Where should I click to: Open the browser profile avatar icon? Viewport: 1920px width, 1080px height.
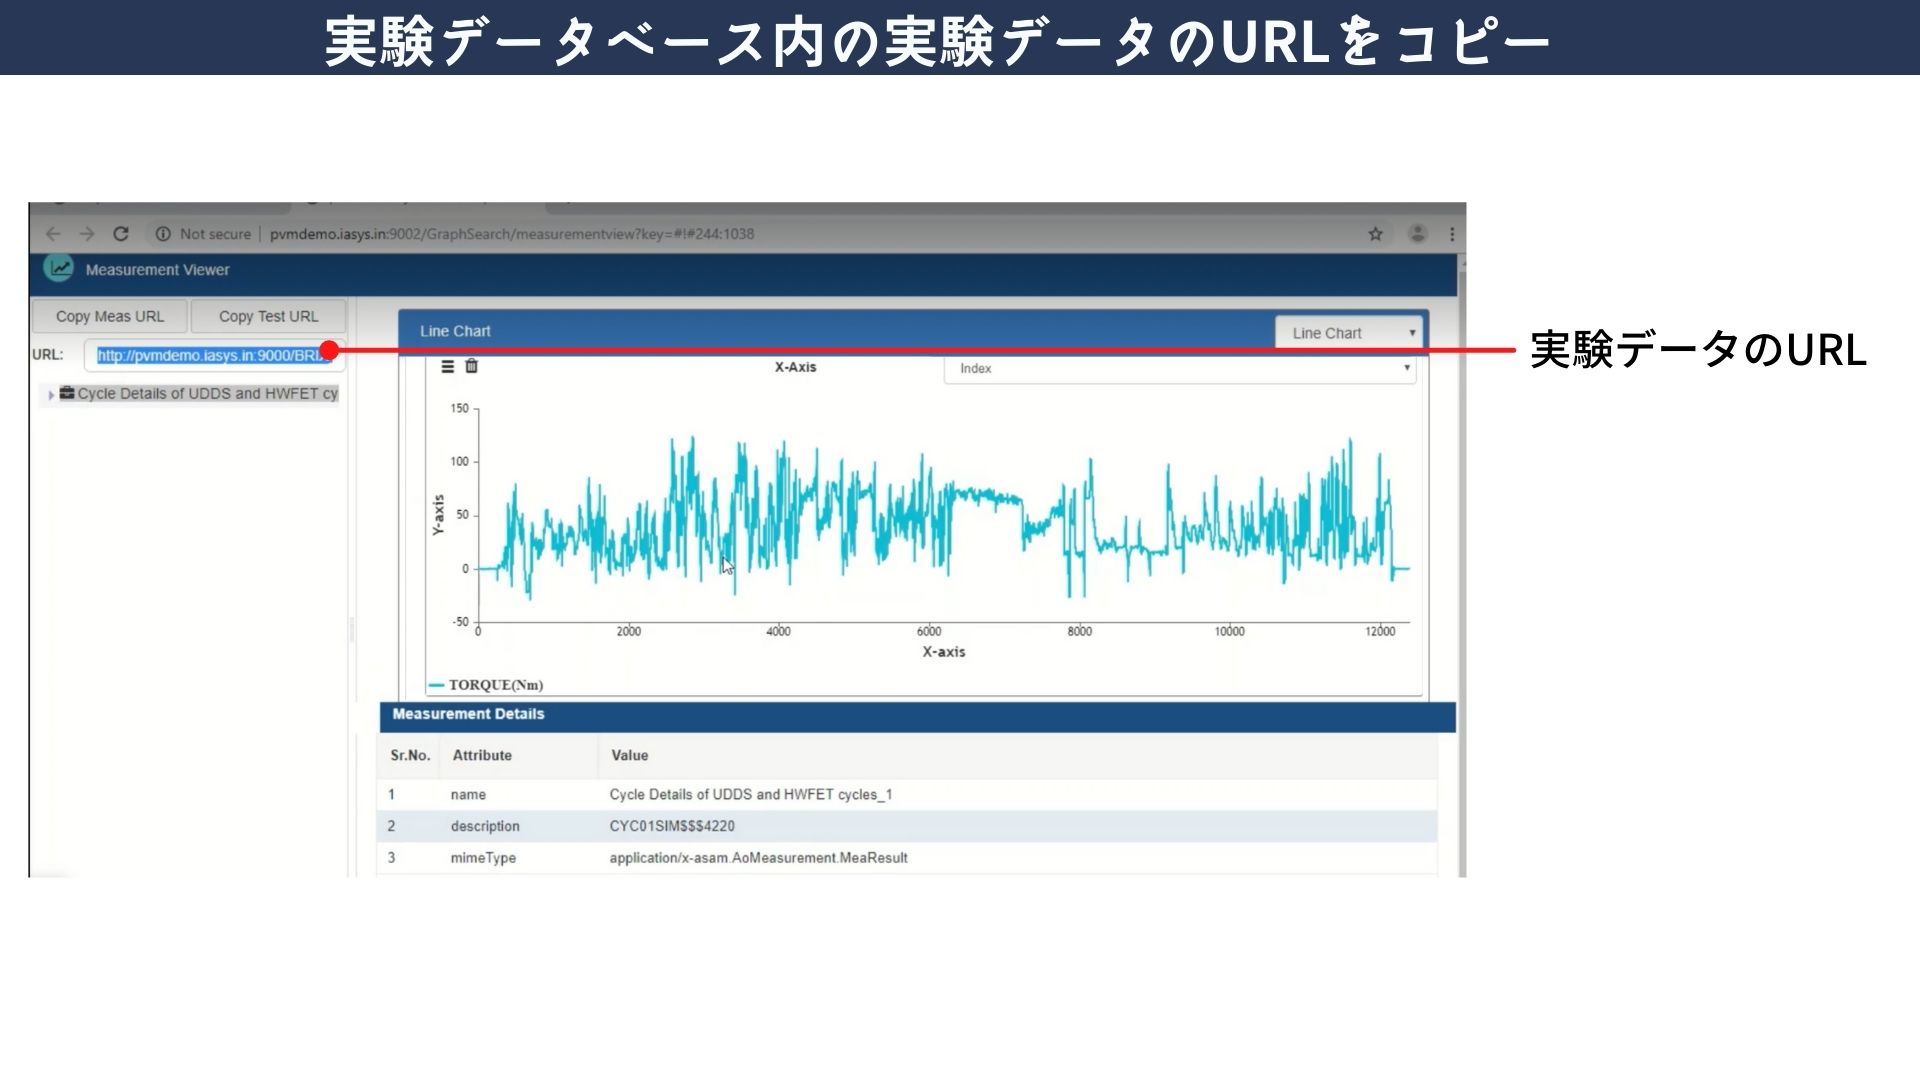coord(1418,234)
